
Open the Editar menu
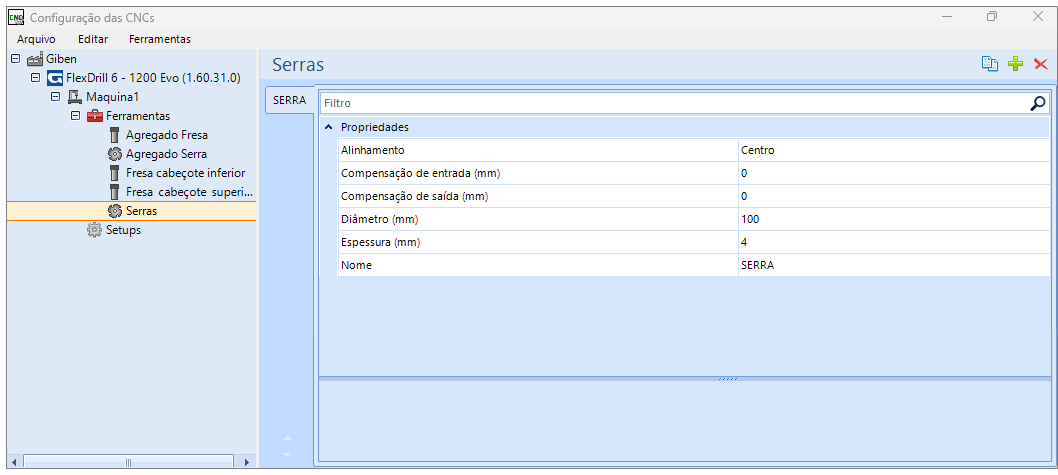tap(93, 39)
